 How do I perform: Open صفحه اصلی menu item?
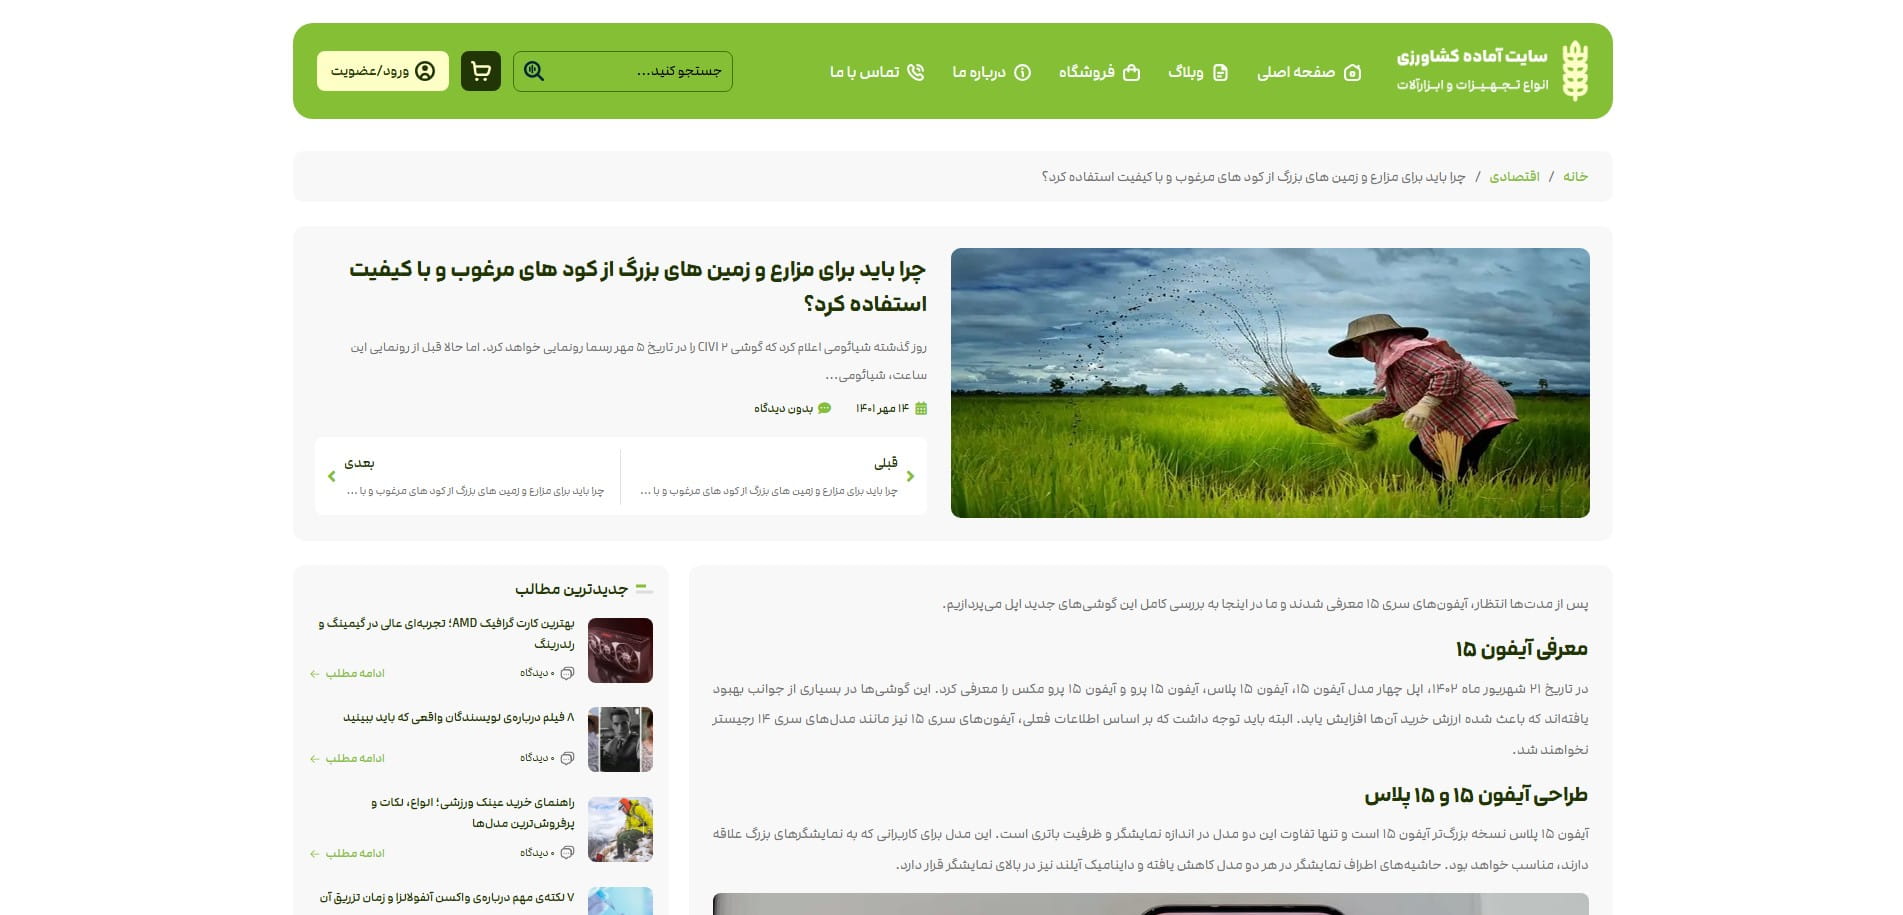pyautogui.click(x=1308, y=72)
